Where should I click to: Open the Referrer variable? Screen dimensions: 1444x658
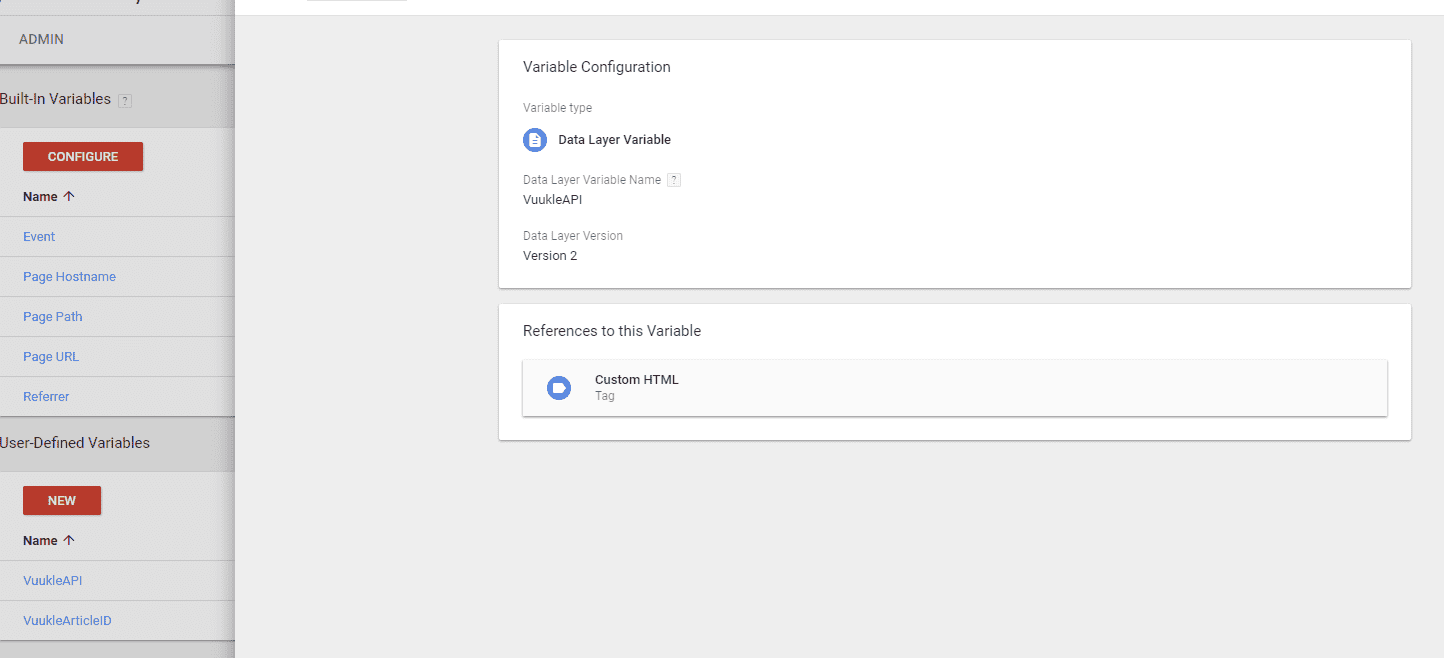pyautogui.click(x=46, y=397)
